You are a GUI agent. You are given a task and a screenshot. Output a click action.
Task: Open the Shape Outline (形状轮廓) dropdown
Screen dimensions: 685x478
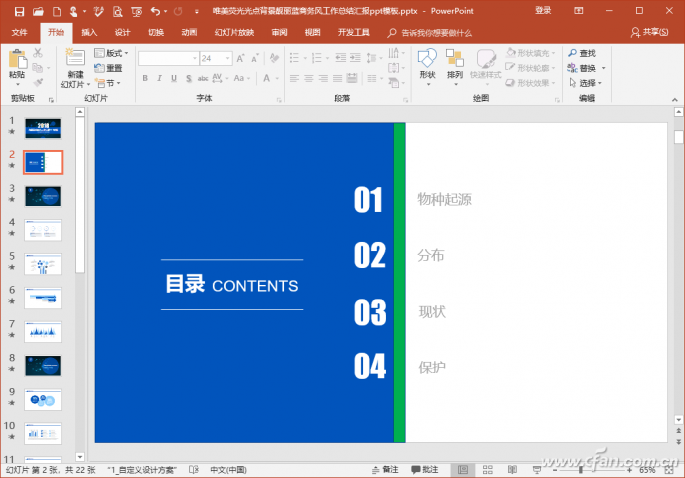click(x=531, y=68)
